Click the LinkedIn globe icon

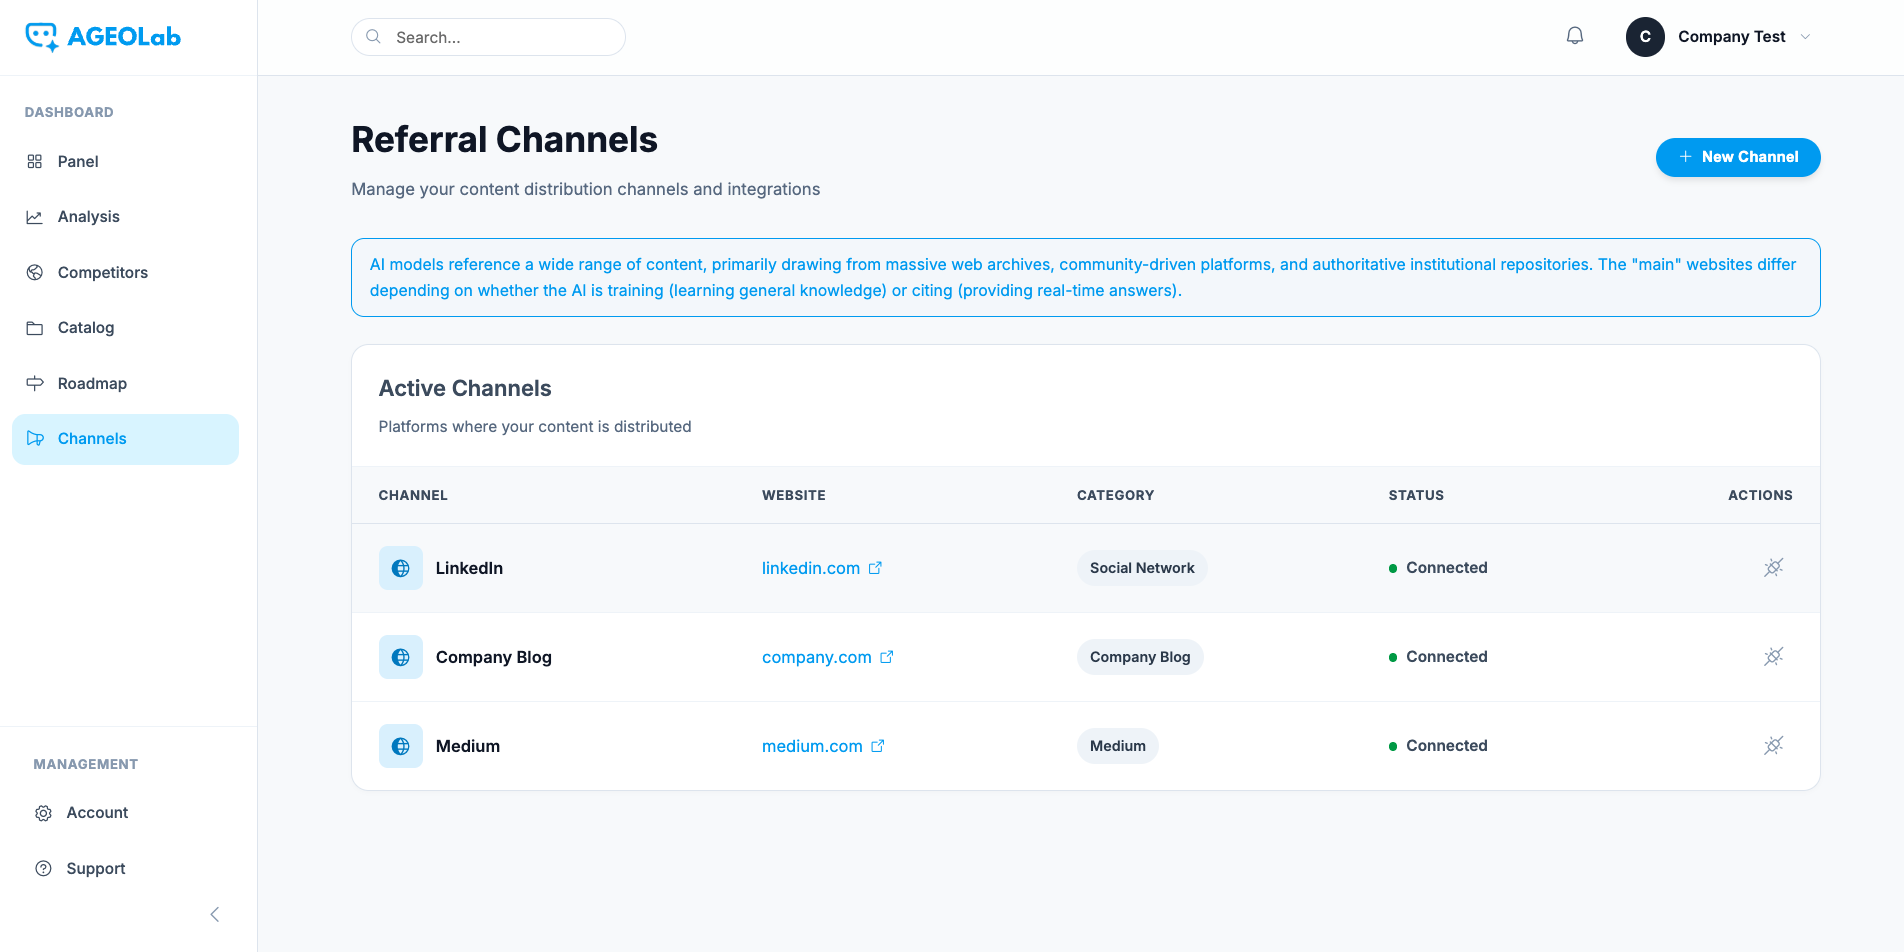click(x=400, y=568)
